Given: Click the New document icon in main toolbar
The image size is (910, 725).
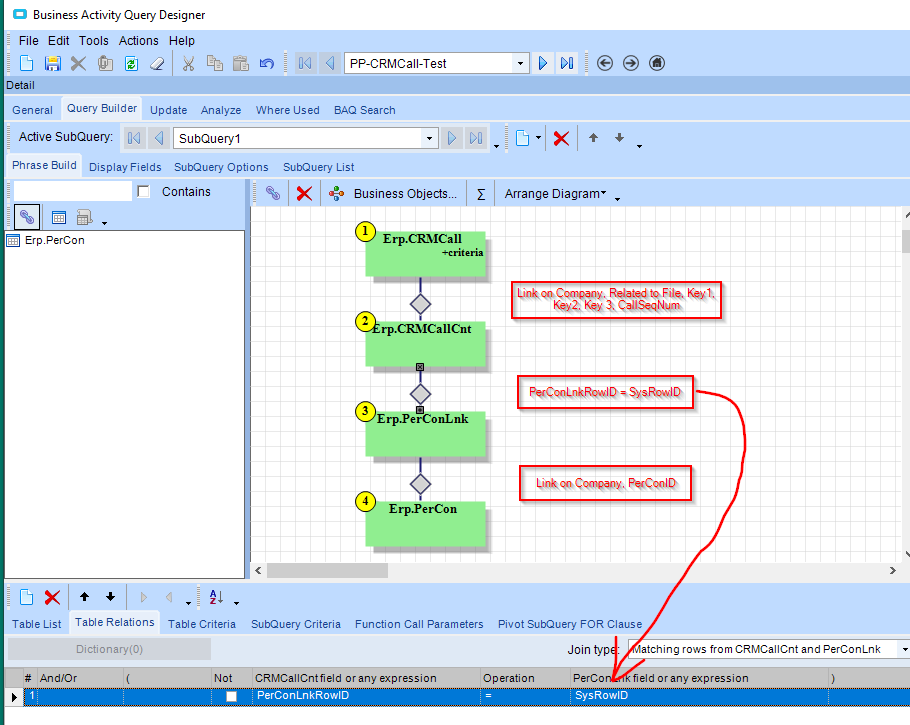Looking at the screenshot, I should coord(26,63).
